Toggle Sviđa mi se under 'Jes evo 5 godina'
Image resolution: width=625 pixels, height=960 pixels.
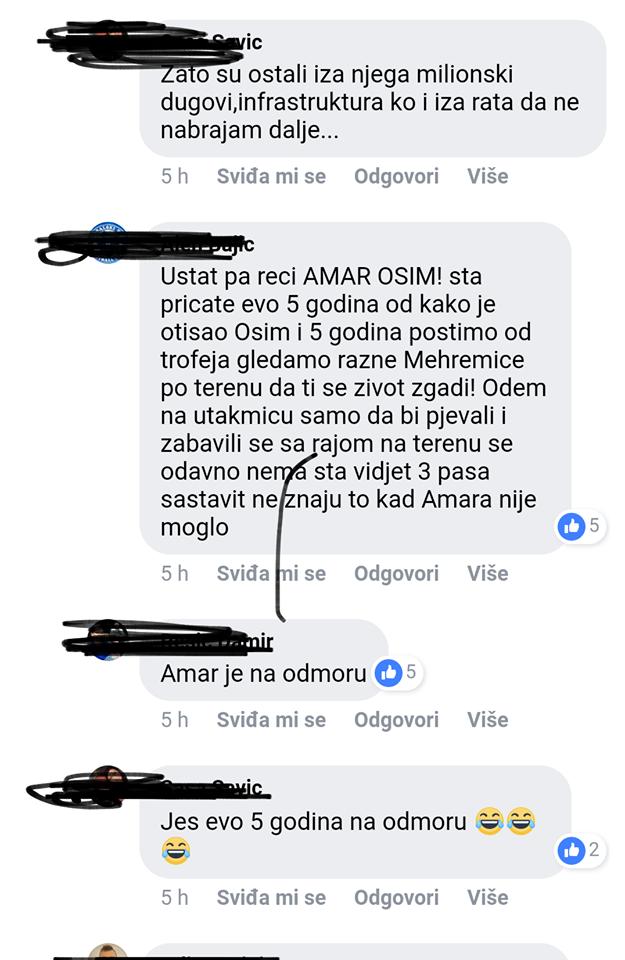point(271,898)
